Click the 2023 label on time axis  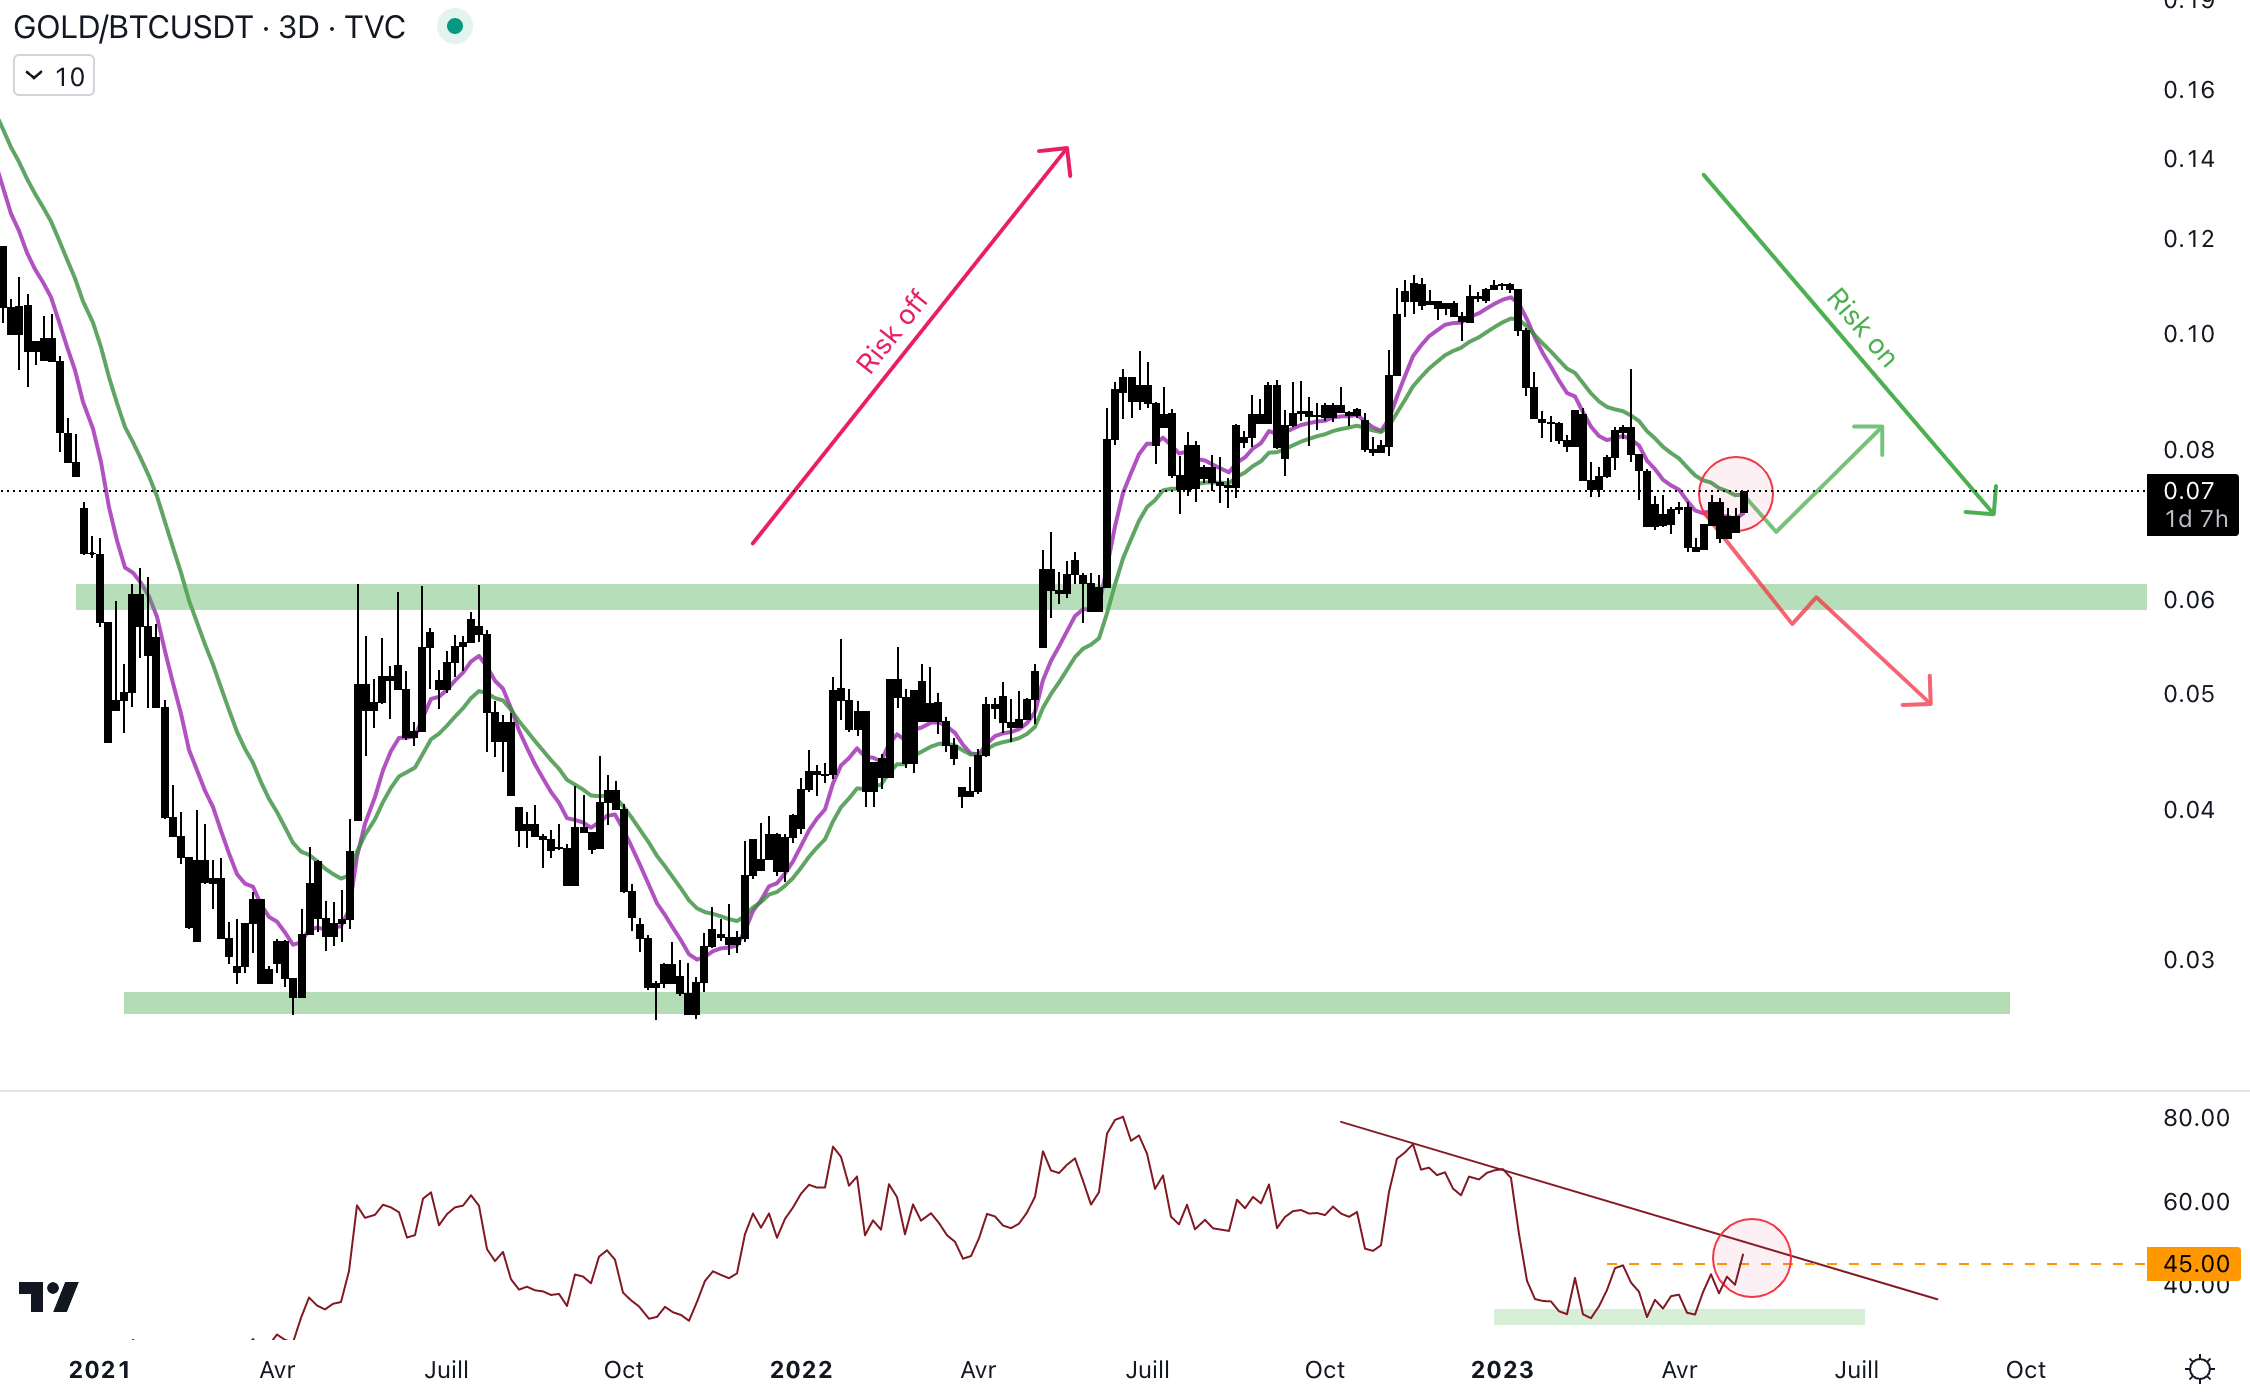tap(1502, 1369)
